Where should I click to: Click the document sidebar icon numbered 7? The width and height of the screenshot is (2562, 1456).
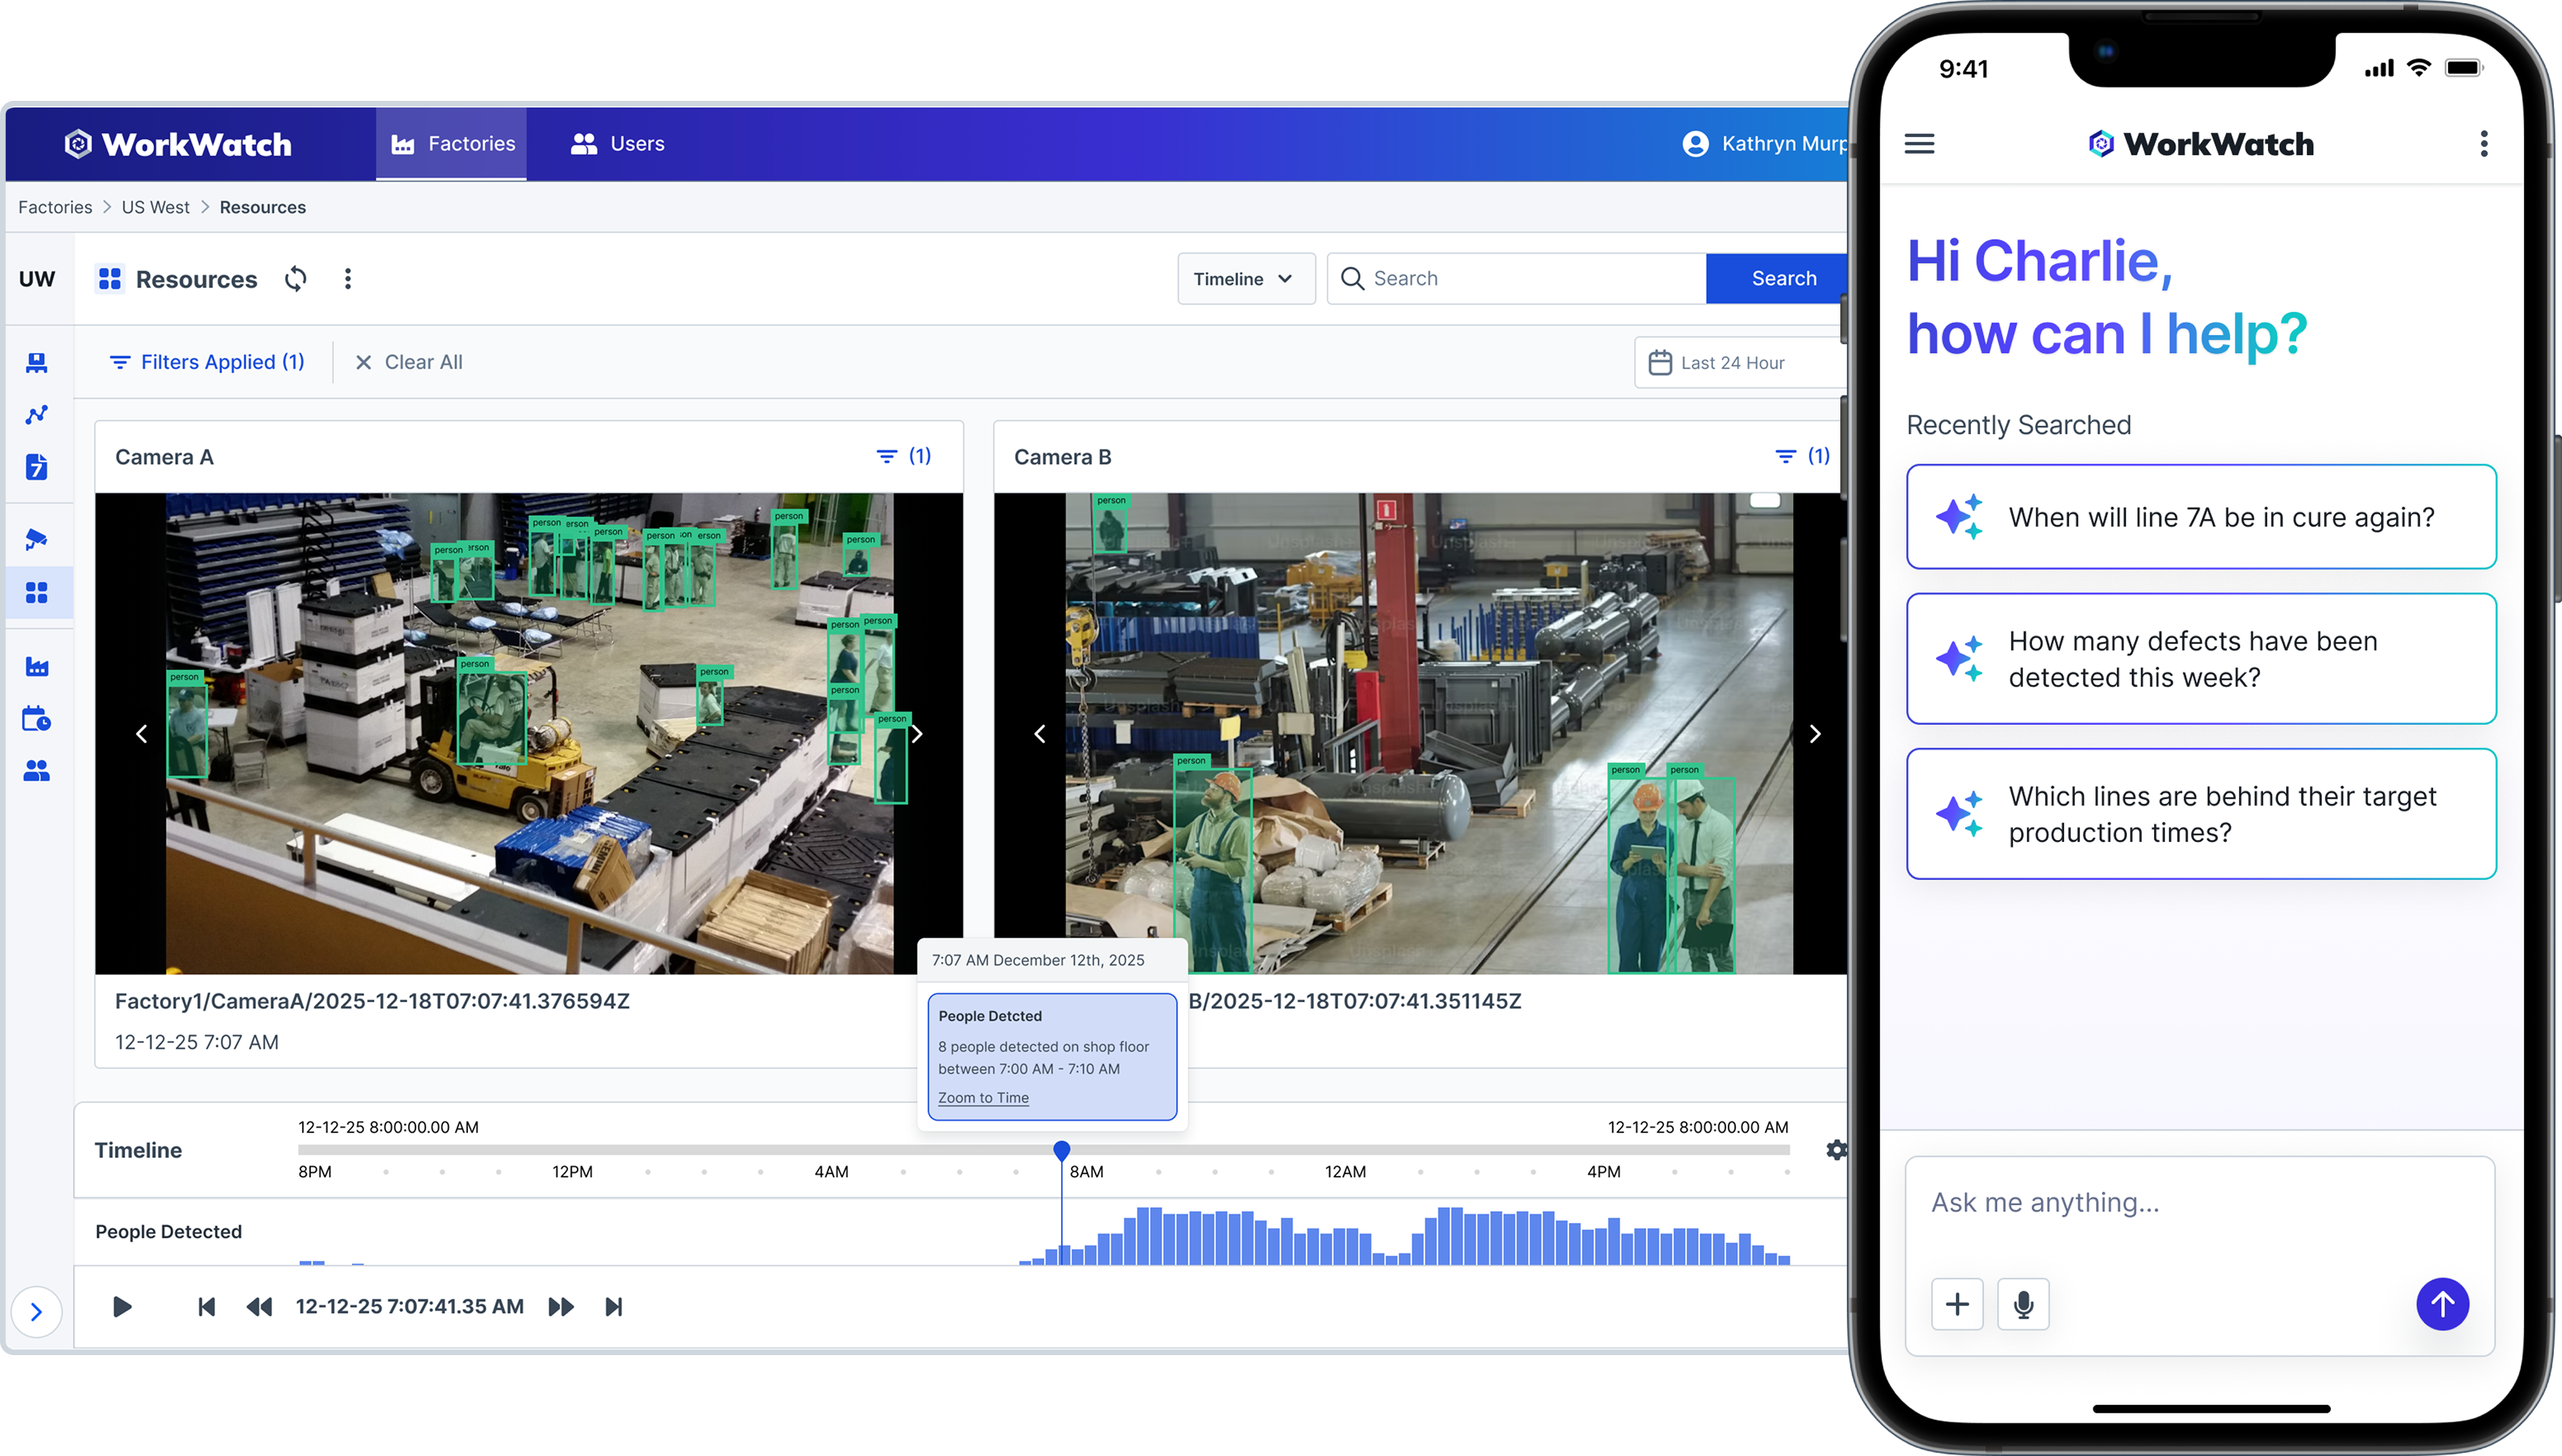(37, 466)
